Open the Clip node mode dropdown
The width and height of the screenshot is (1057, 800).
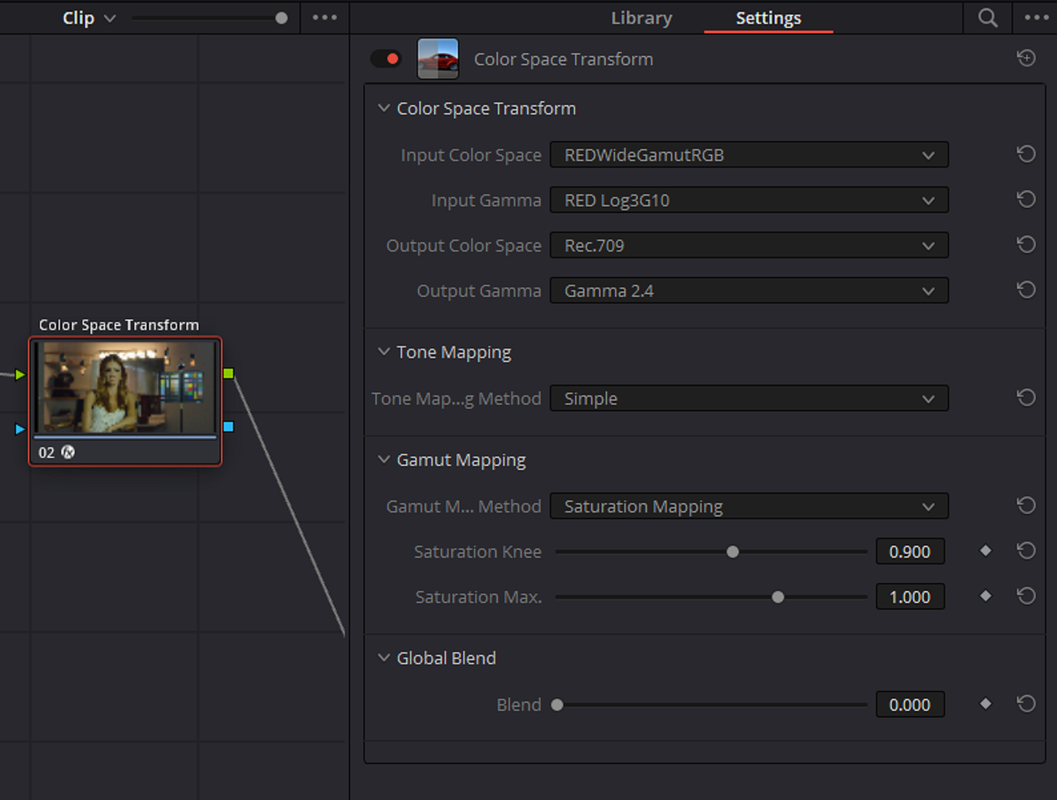[x=89, y=18]
